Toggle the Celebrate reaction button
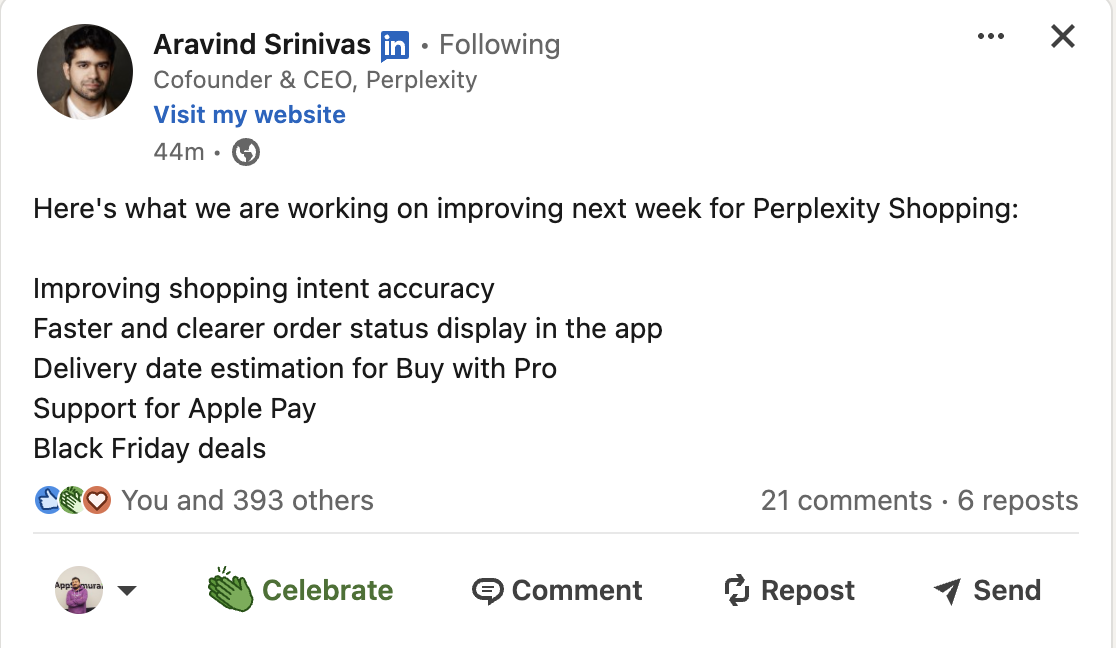The width and height of the screenshot is (1116, 648). click(300, 590)
